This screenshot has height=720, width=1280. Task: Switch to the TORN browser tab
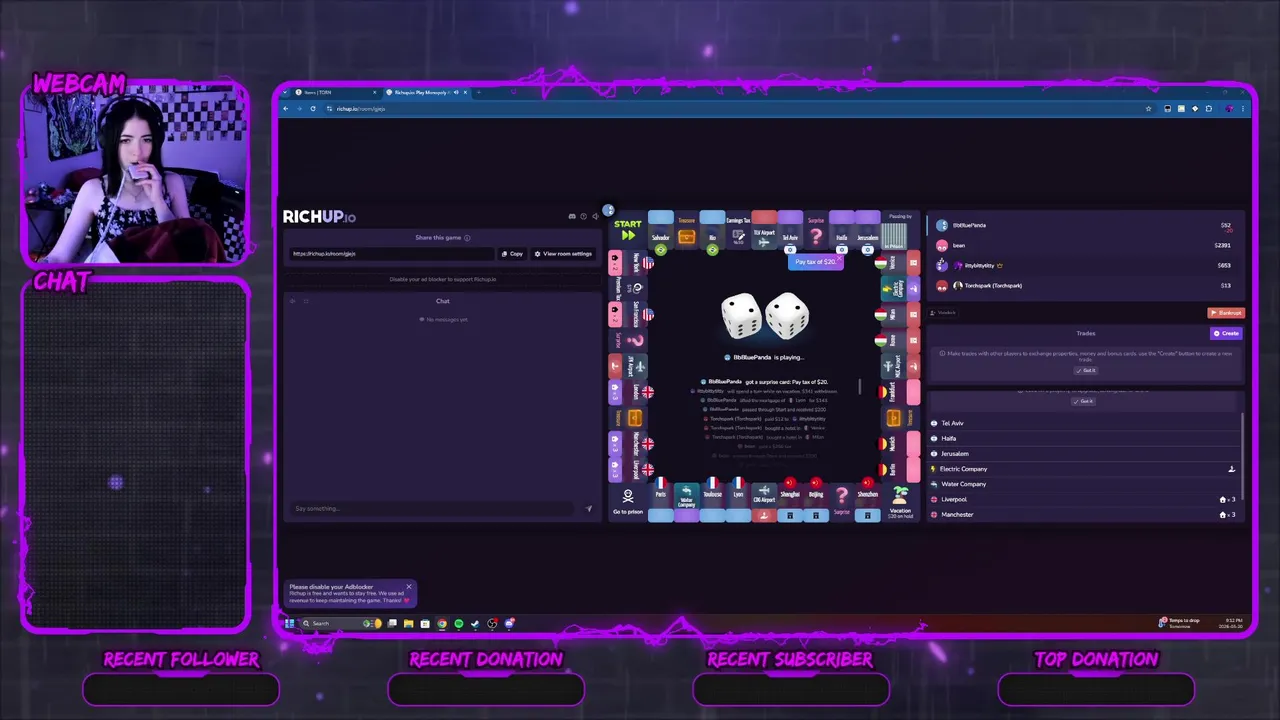[x=335, y=92]
